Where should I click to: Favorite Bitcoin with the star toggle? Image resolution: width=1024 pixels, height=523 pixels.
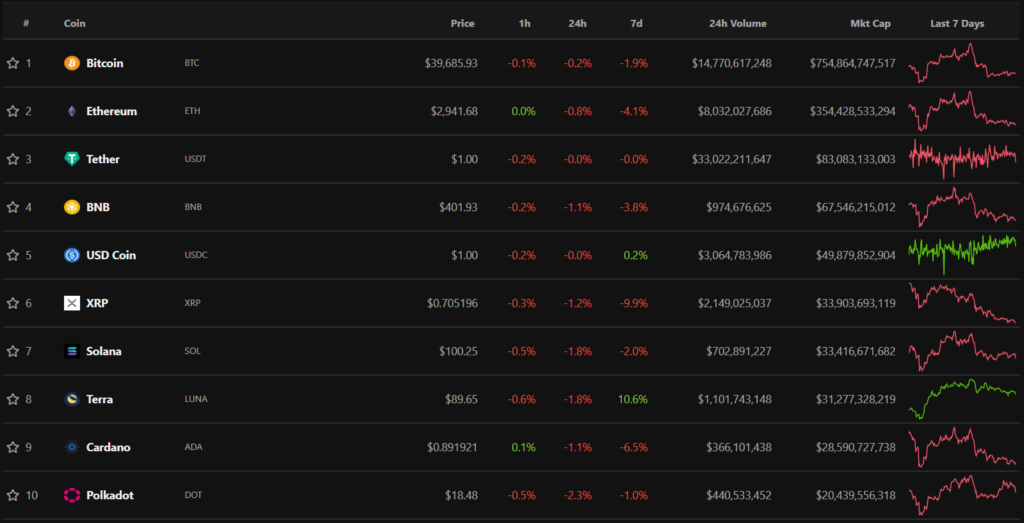coord(13,63)
